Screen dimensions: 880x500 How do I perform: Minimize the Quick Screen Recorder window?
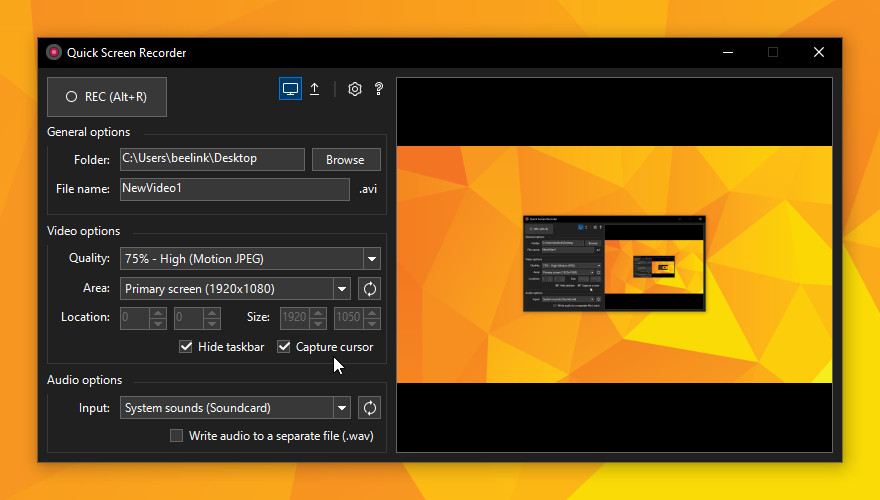pyautogui.click(x=728, y=52)
